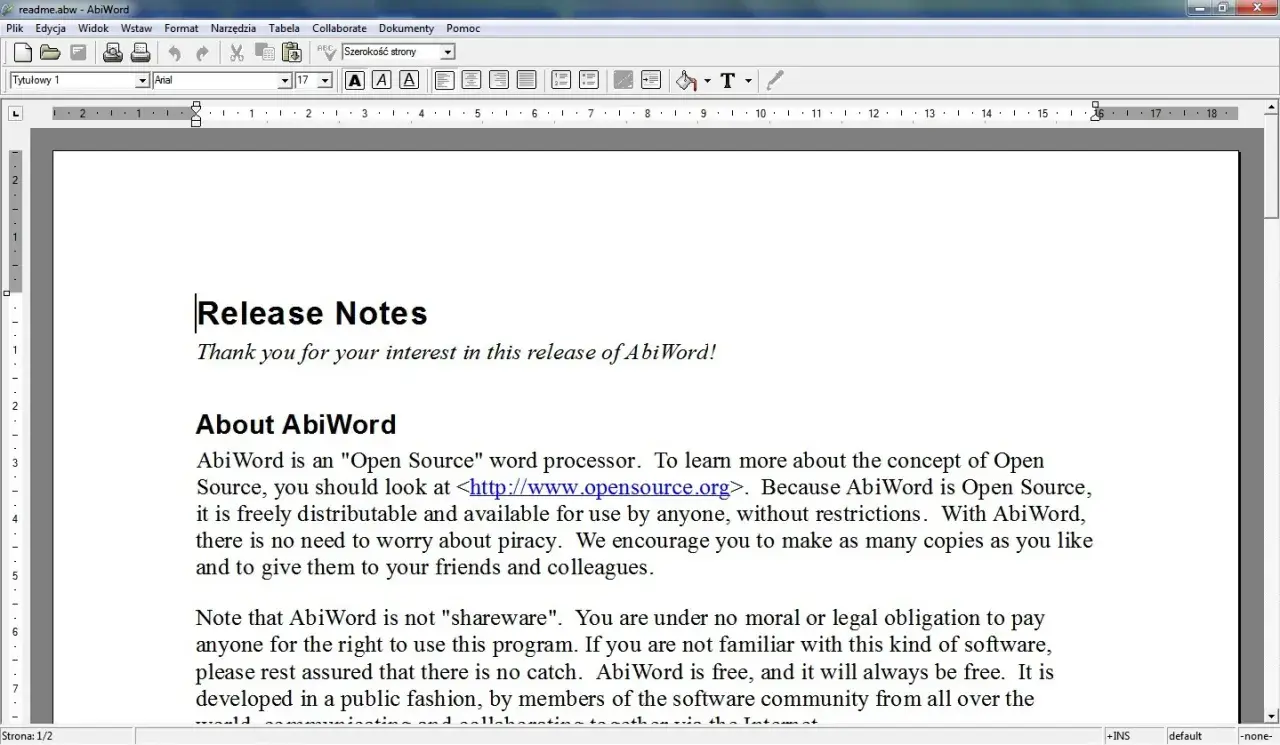The image size is (1280, 745).
Task: Click the About AbiWord heading
Action: 296,424
